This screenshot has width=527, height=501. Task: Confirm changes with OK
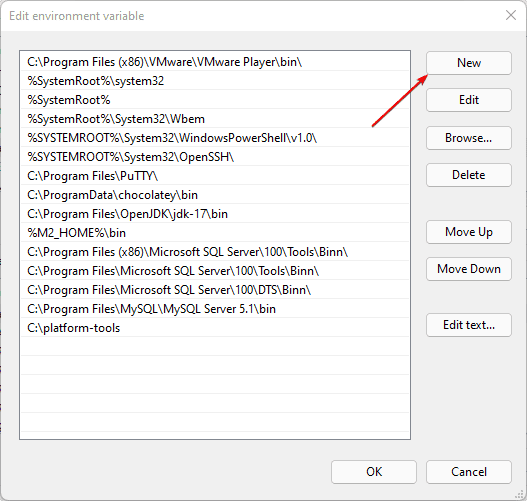tap(374, 472)
